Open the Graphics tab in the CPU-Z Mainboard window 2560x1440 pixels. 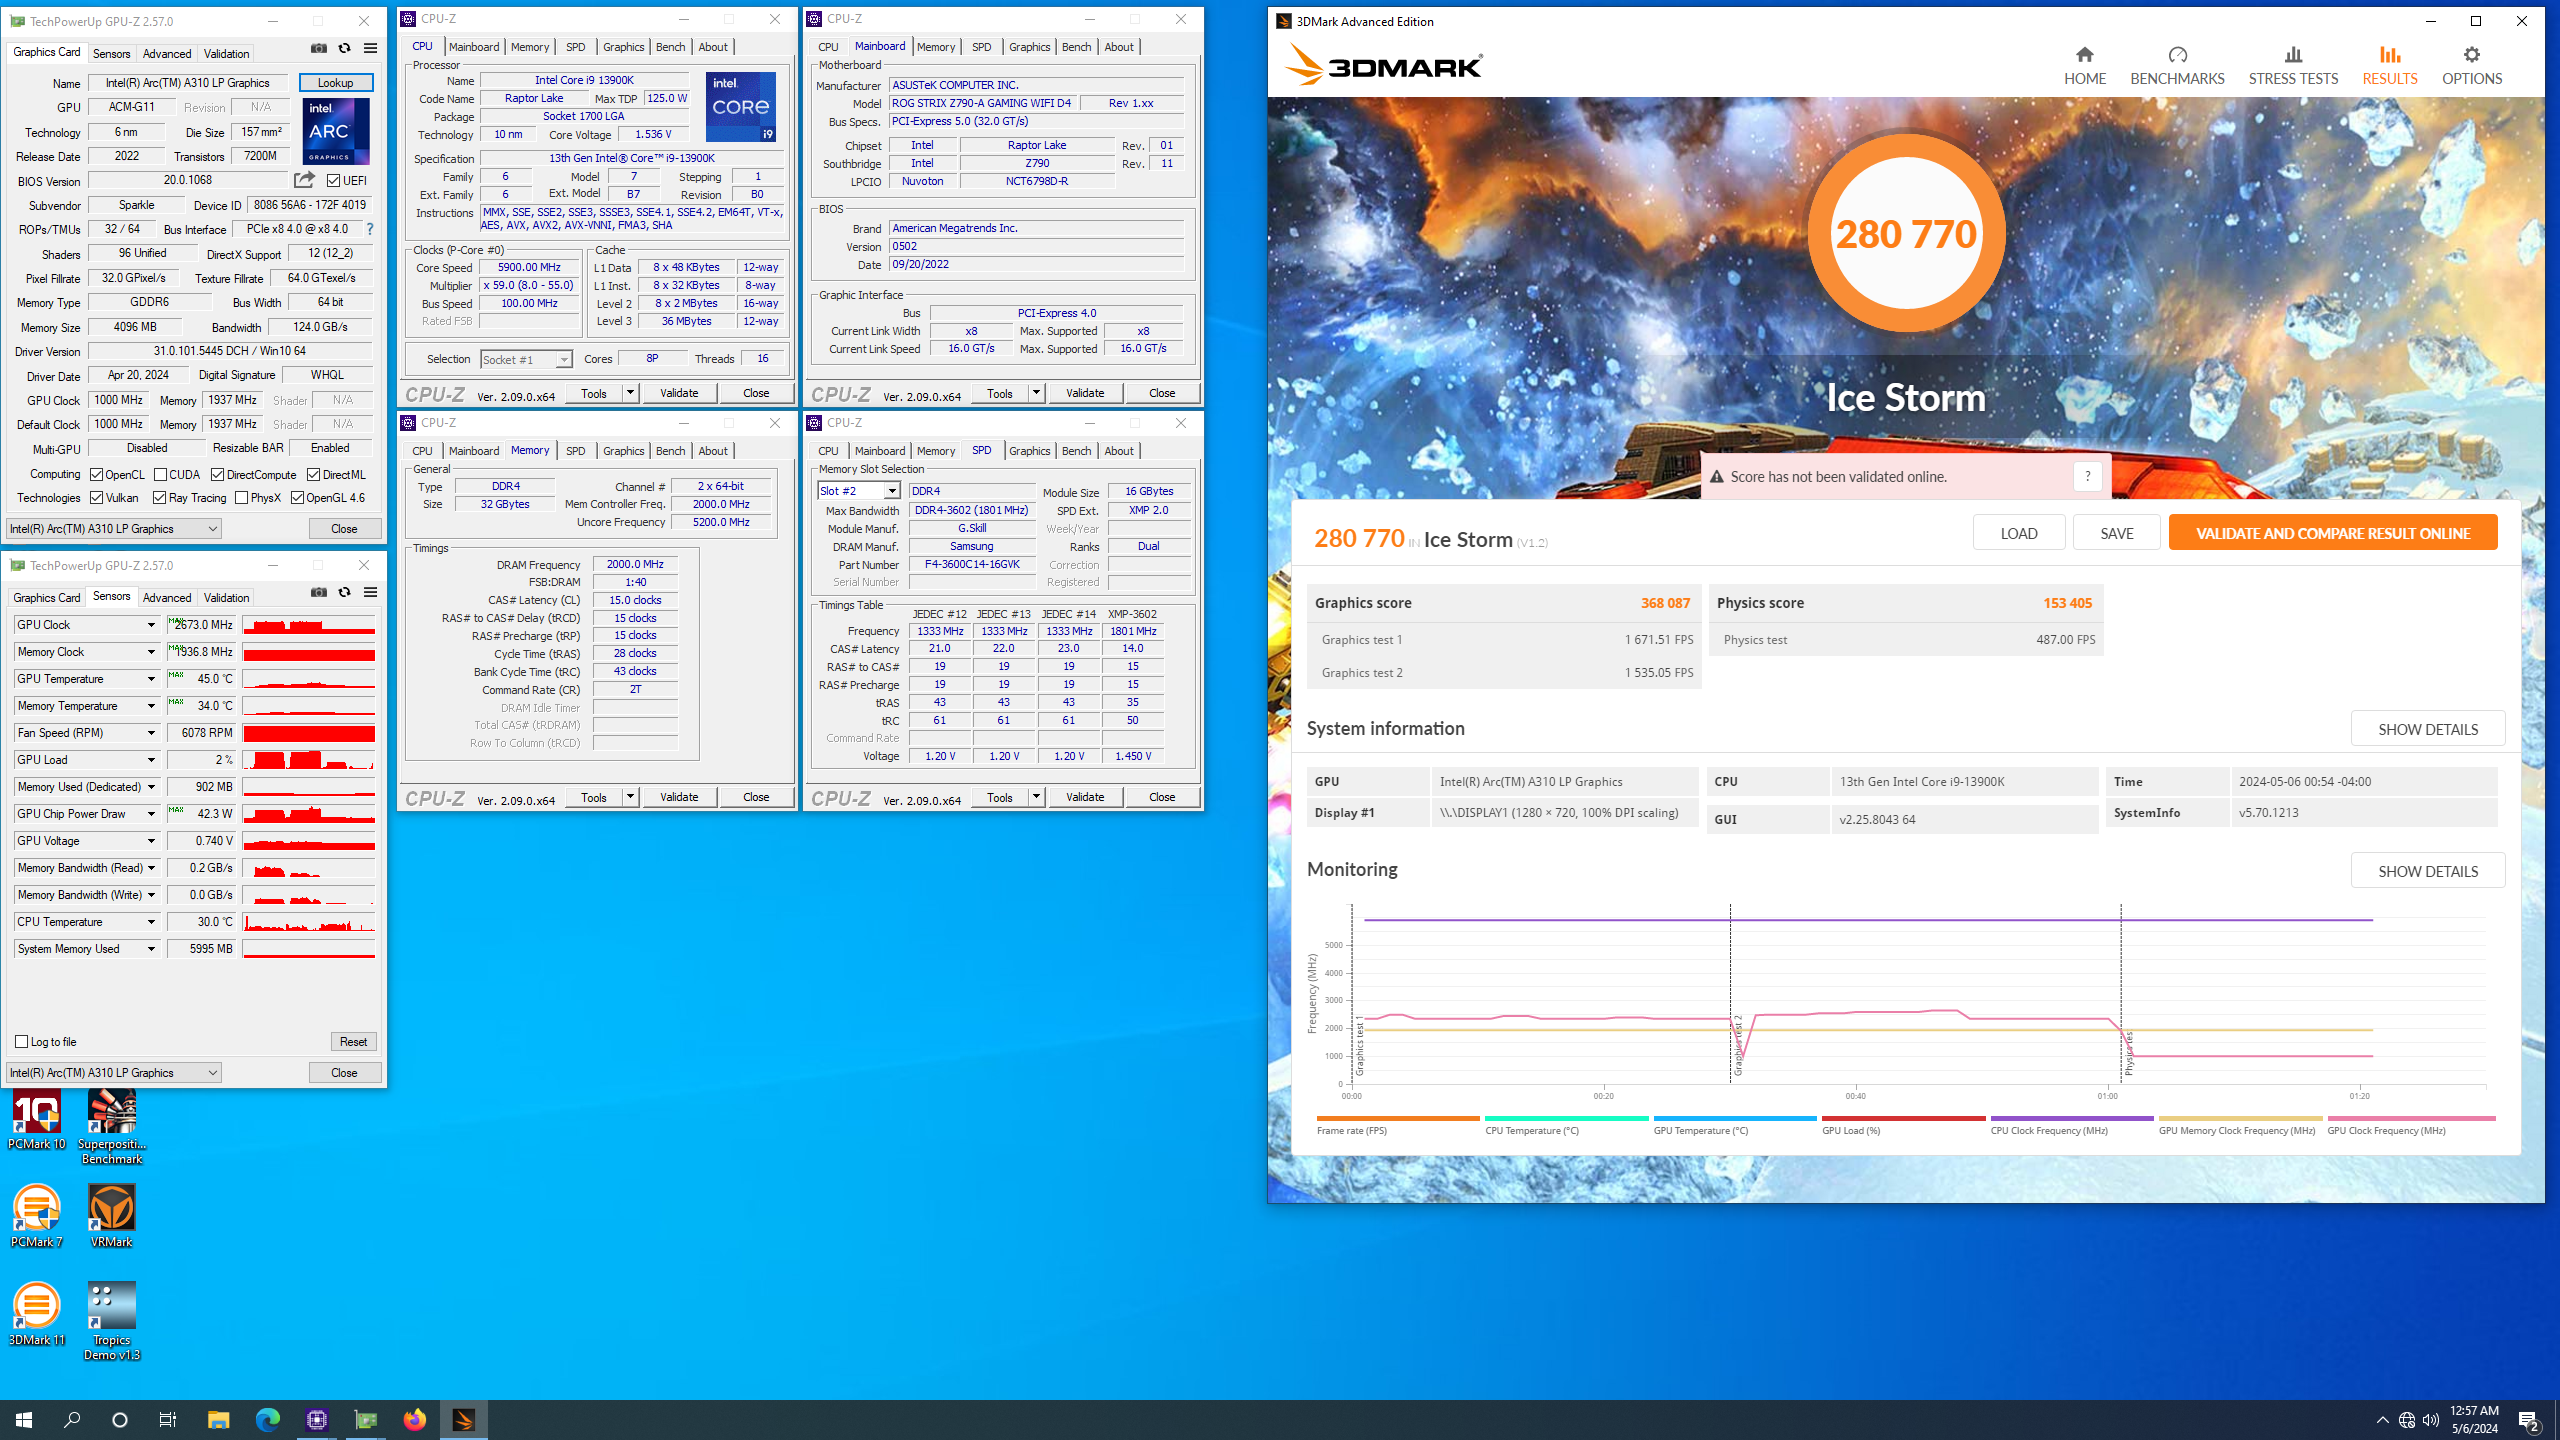coord(1029,47)
